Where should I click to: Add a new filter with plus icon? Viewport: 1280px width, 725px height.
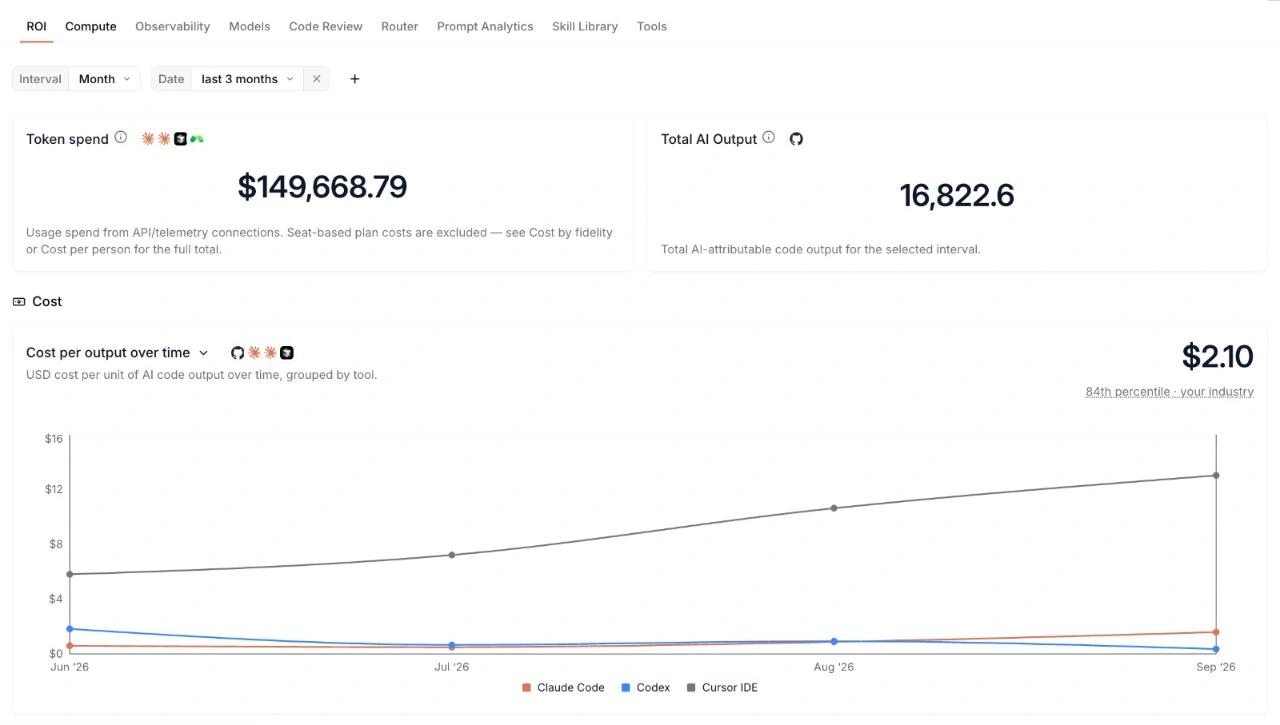[354, 79]
